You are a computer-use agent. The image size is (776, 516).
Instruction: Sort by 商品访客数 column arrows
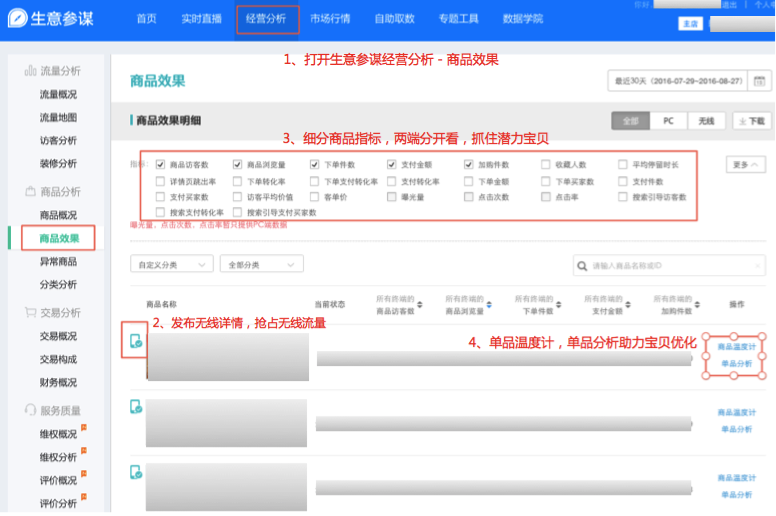pos(420,304)
